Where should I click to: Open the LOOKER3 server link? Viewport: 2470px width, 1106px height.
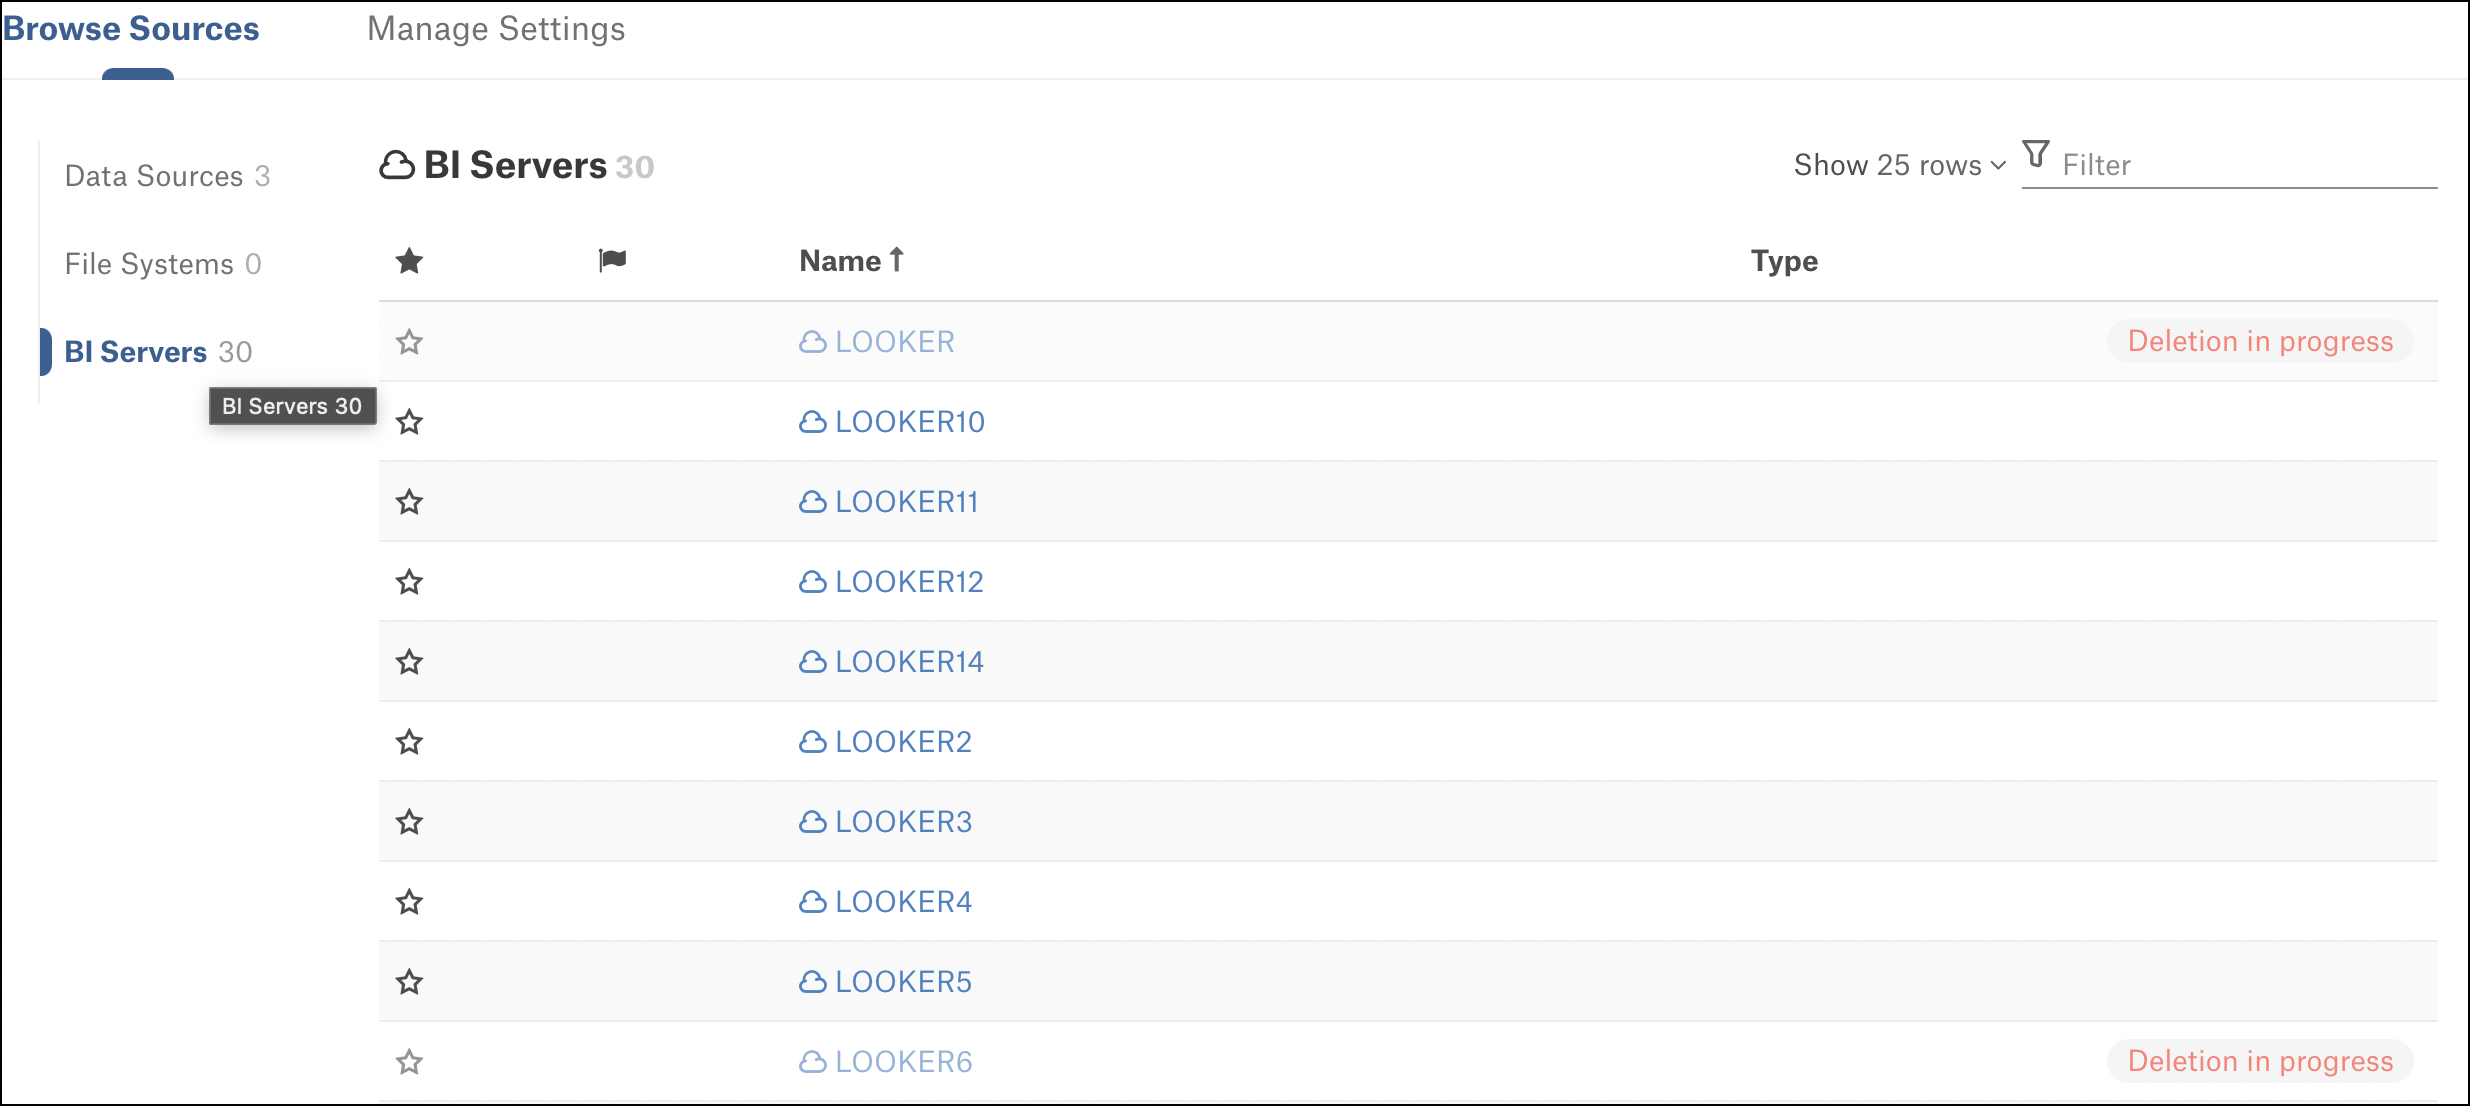coord(903,822)
